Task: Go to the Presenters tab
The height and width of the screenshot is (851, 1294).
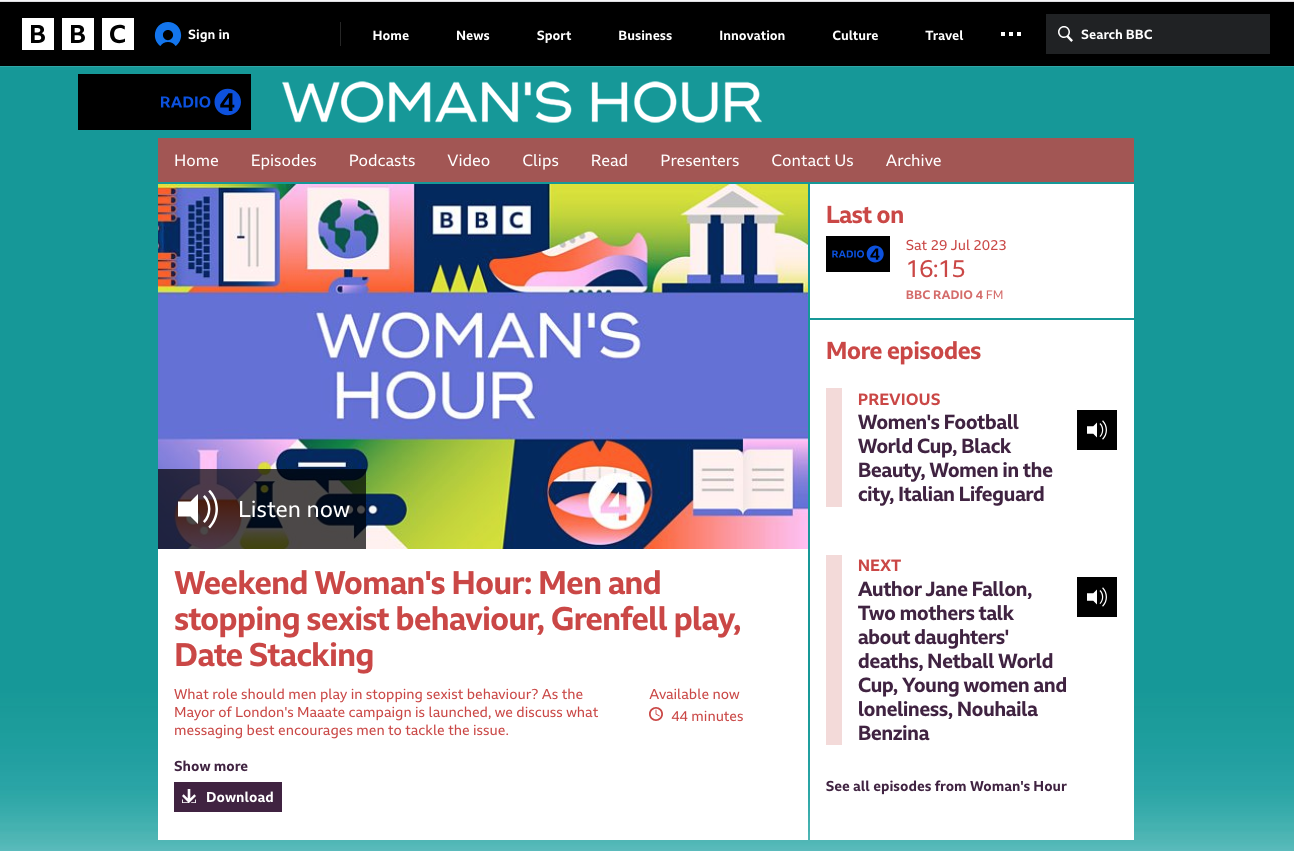Action: coord(699,160)
